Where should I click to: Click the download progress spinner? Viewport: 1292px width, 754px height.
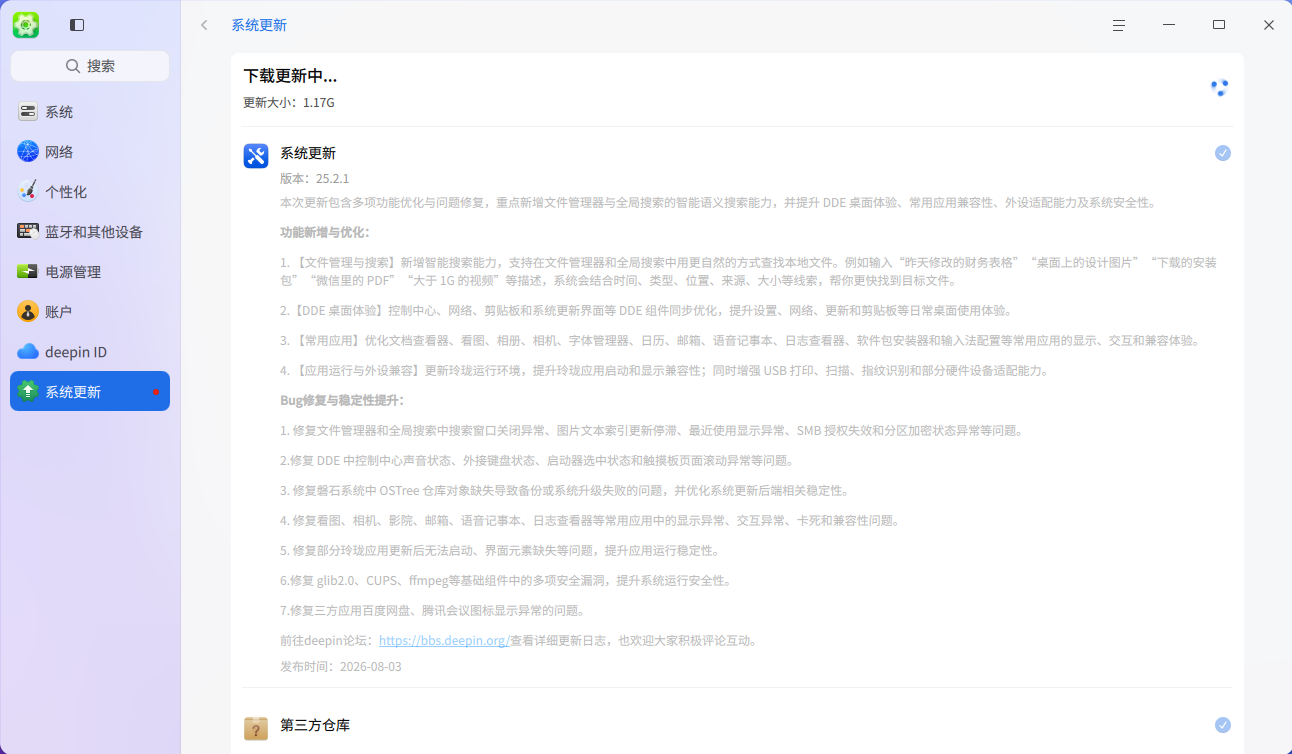coord(1219,88)
